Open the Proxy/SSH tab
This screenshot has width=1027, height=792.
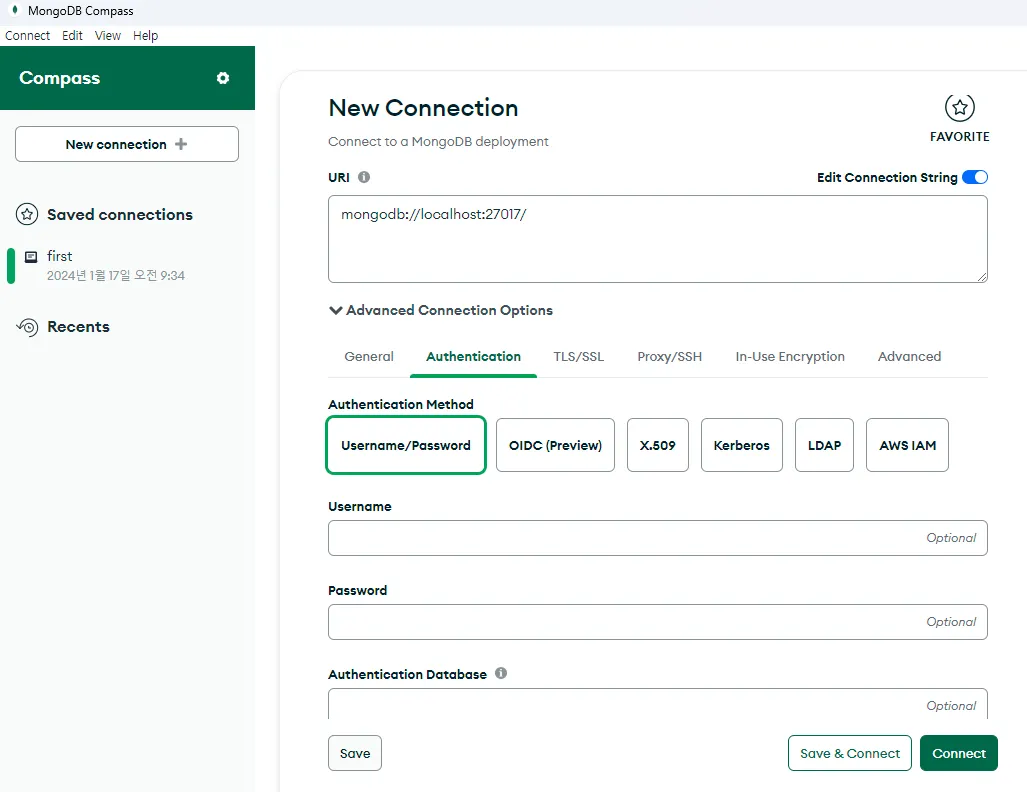(670, 356)
